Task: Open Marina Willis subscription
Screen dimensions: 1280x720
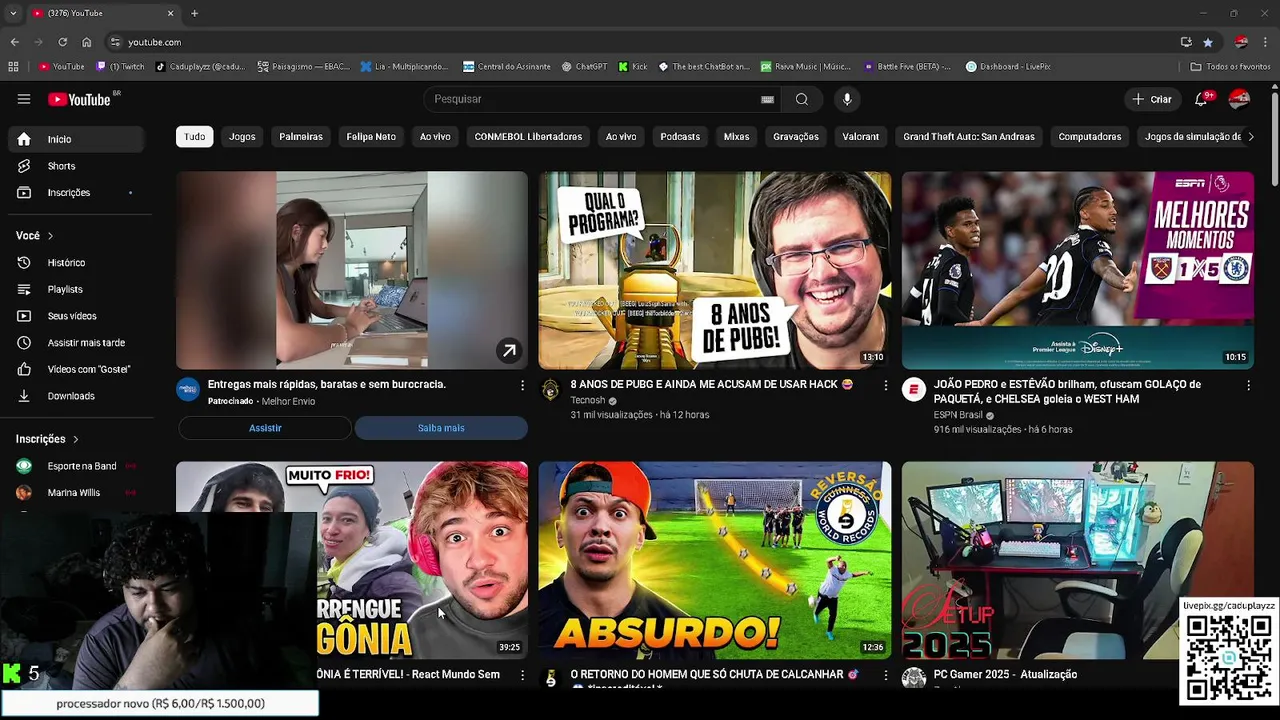Action: (x=76, y=493)
